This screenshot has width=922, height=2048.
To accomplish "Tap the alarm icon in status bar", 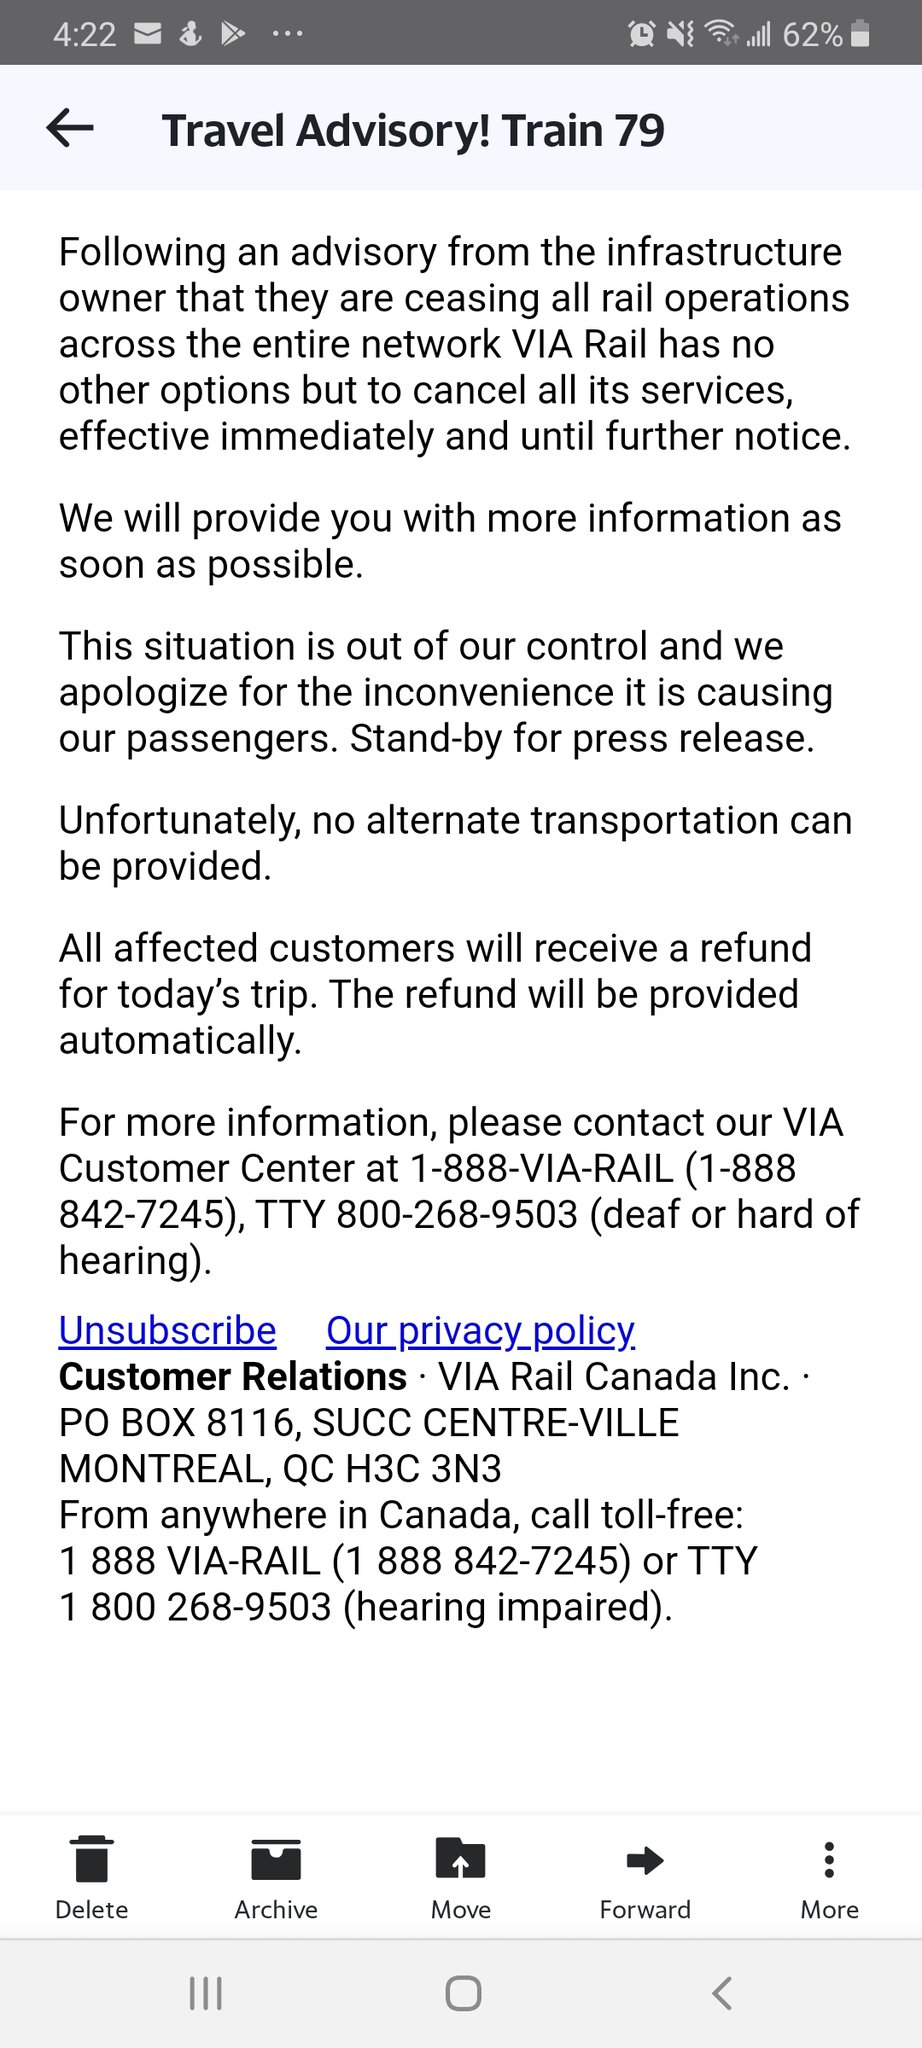I will 641,34.
